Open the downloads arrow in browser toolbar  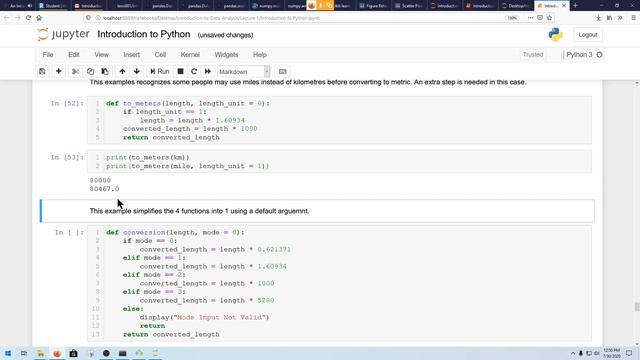[598, 18]
